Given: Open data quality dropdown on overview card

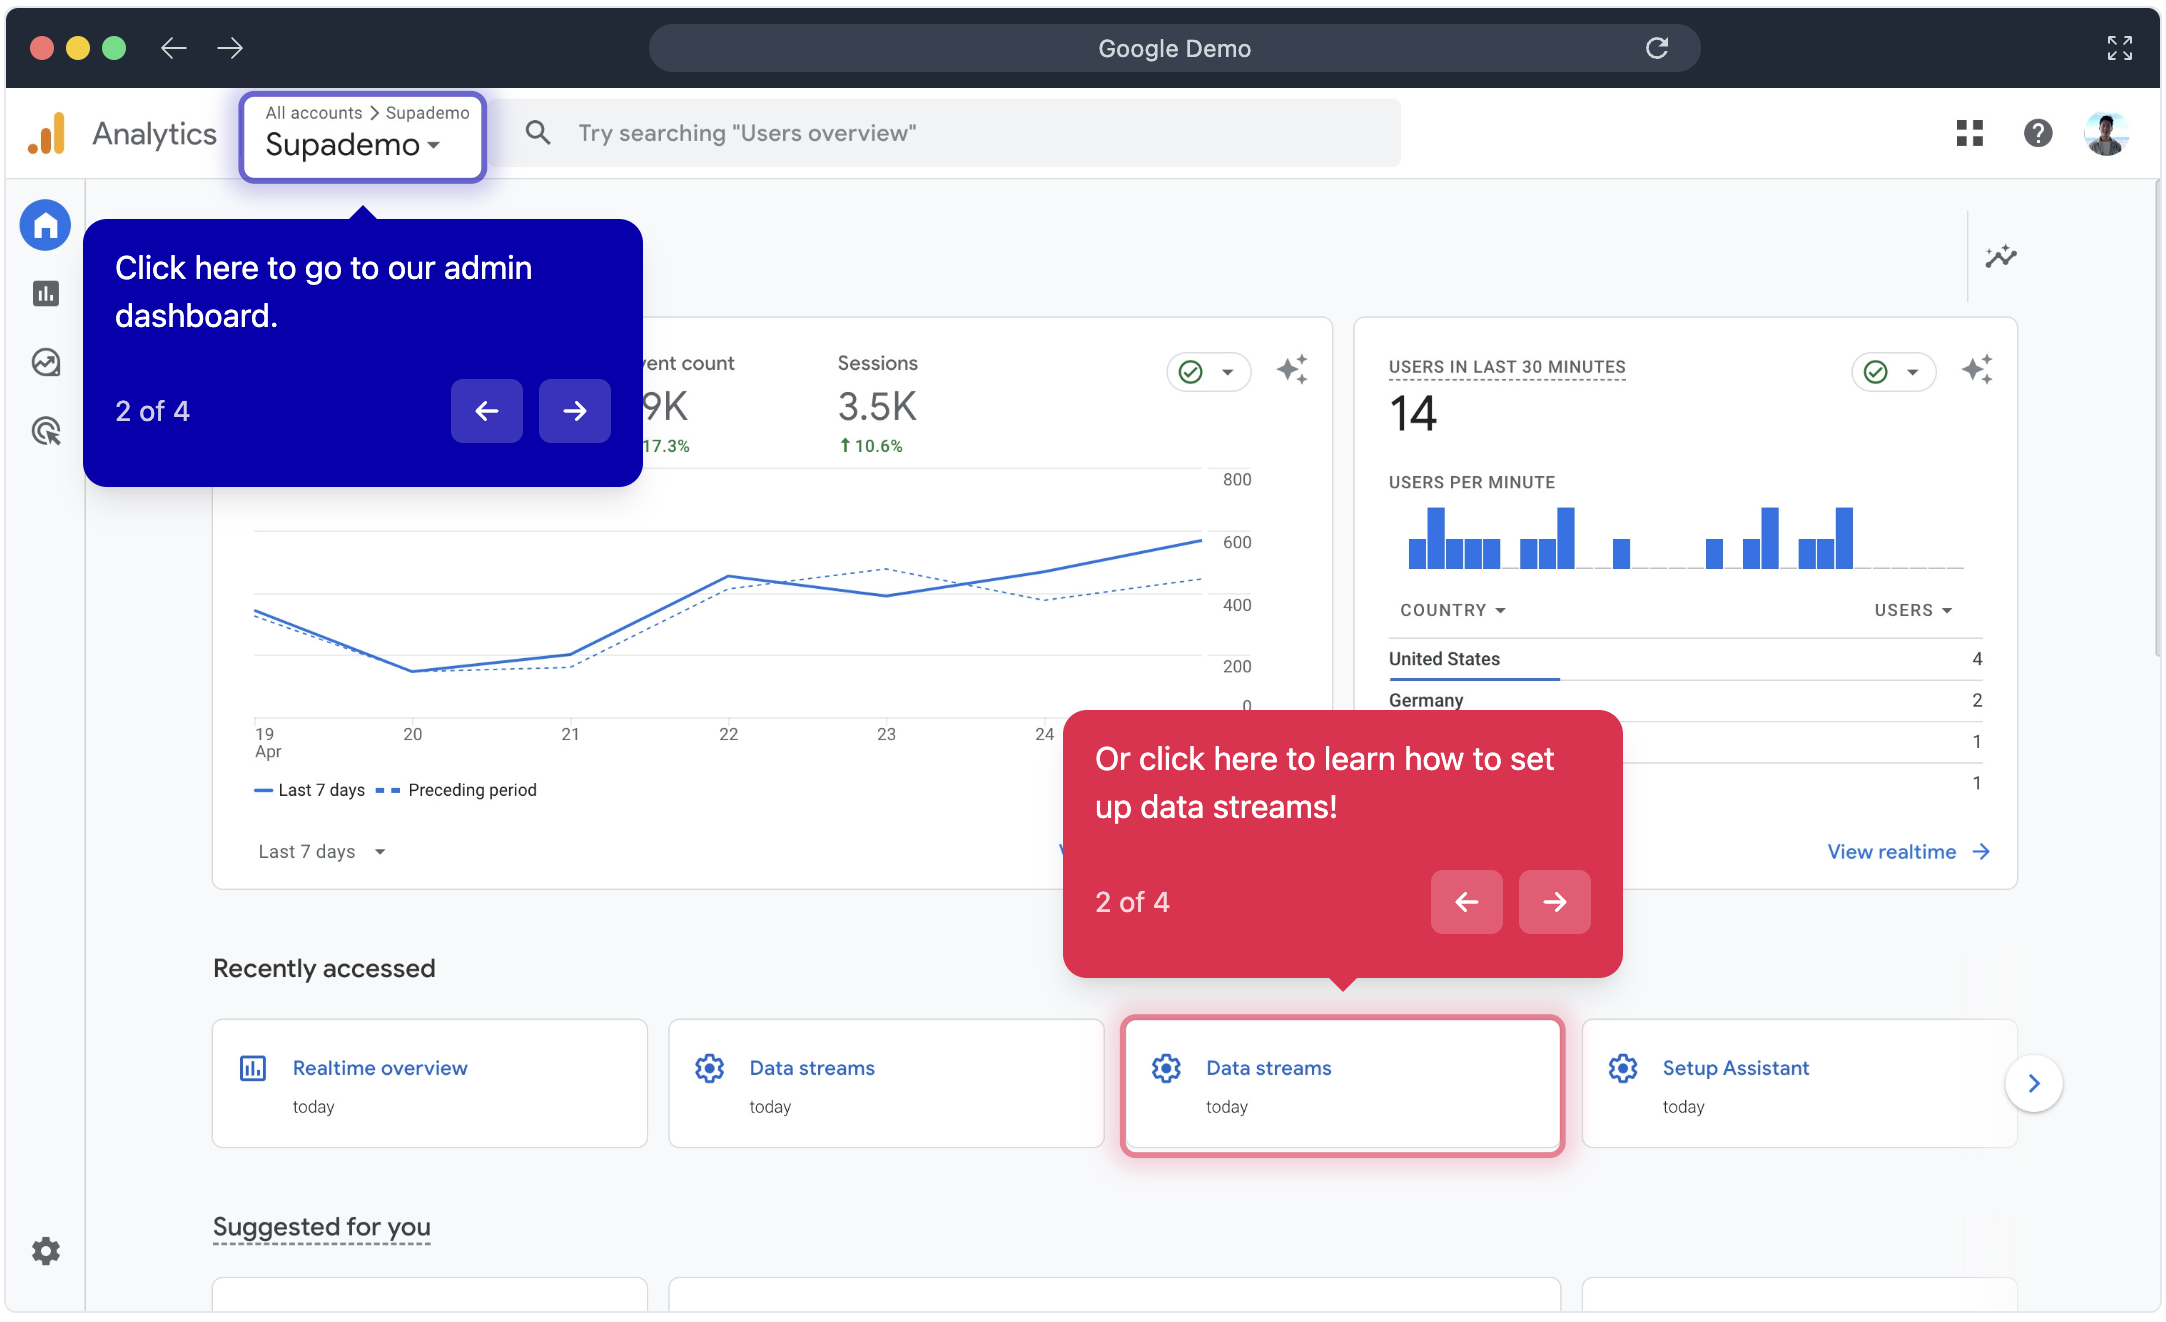Looking at the screenshot, I should [1209, 372].
